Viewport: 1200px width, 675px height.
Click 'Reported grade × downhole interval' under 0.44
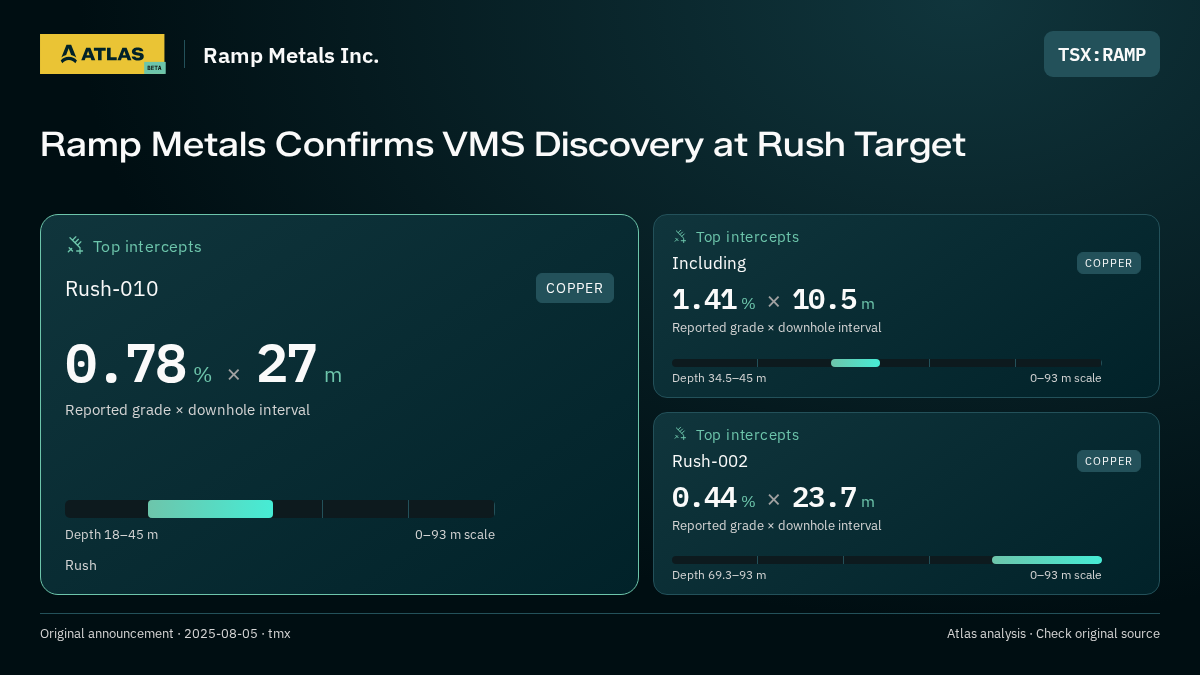(777, 526)
